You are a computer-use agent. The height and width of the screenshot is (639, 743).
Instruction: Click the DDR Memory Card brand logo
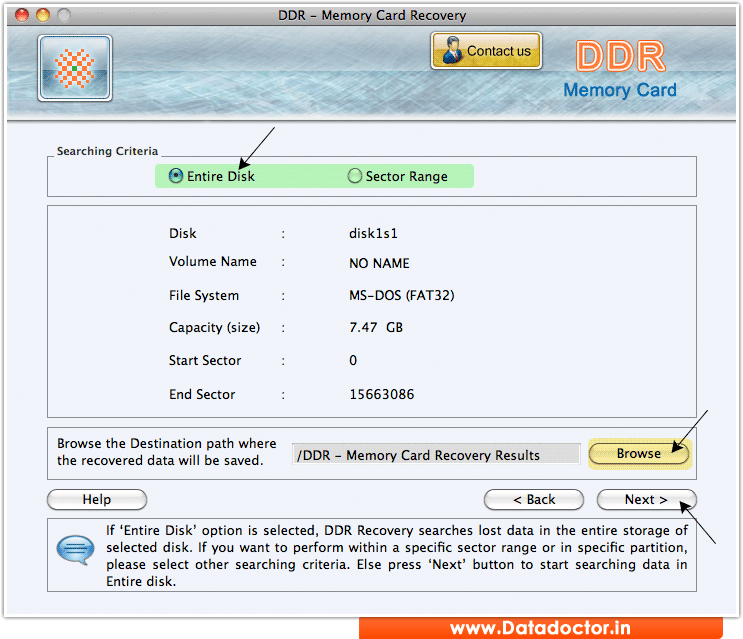pyautogui.click(x=620, y=70)
